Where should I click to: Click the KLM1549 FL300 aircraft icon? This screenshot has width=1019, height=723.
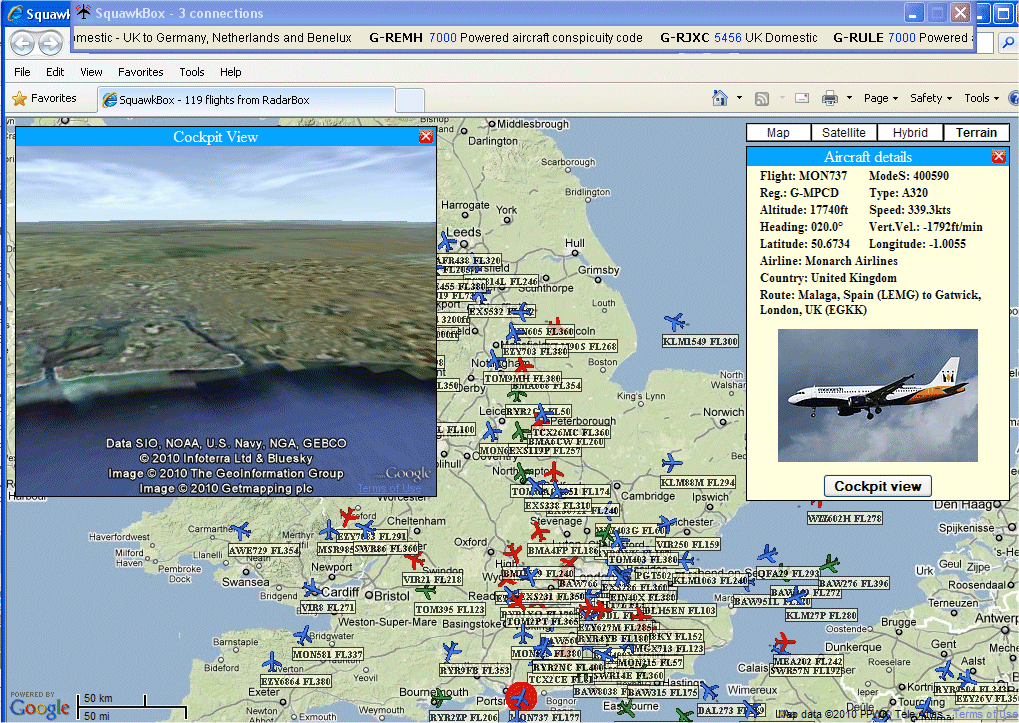[x=675, y=322]
